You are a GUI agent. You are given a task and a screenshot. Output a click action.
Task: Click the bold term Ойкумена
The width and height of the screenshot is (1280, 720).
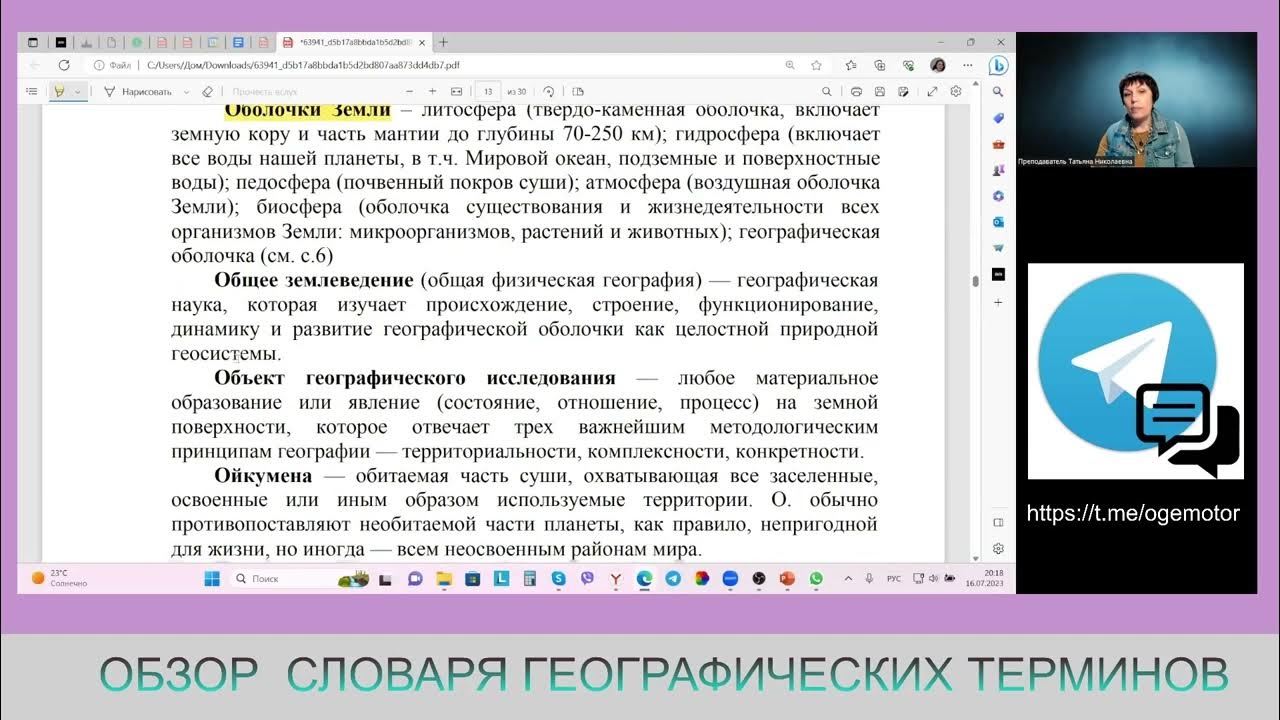[263, 476]
